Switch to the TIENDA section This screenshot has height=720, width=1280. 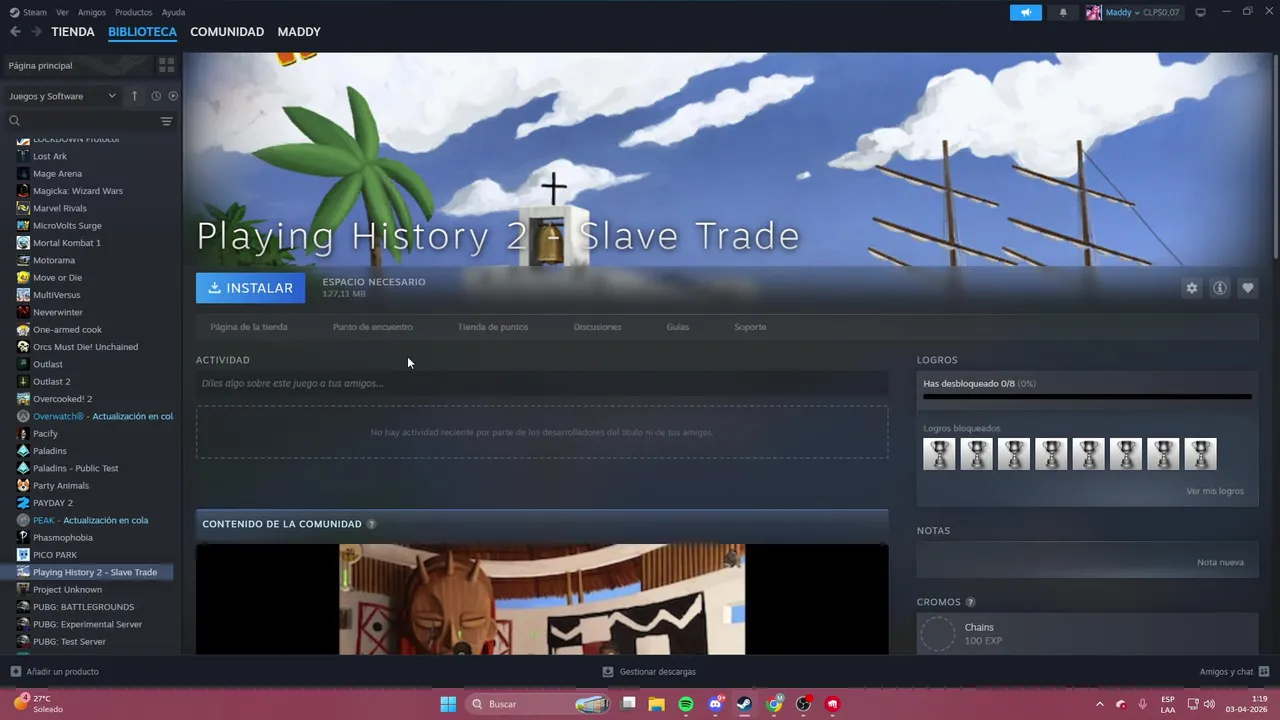[x=73, y=32]
